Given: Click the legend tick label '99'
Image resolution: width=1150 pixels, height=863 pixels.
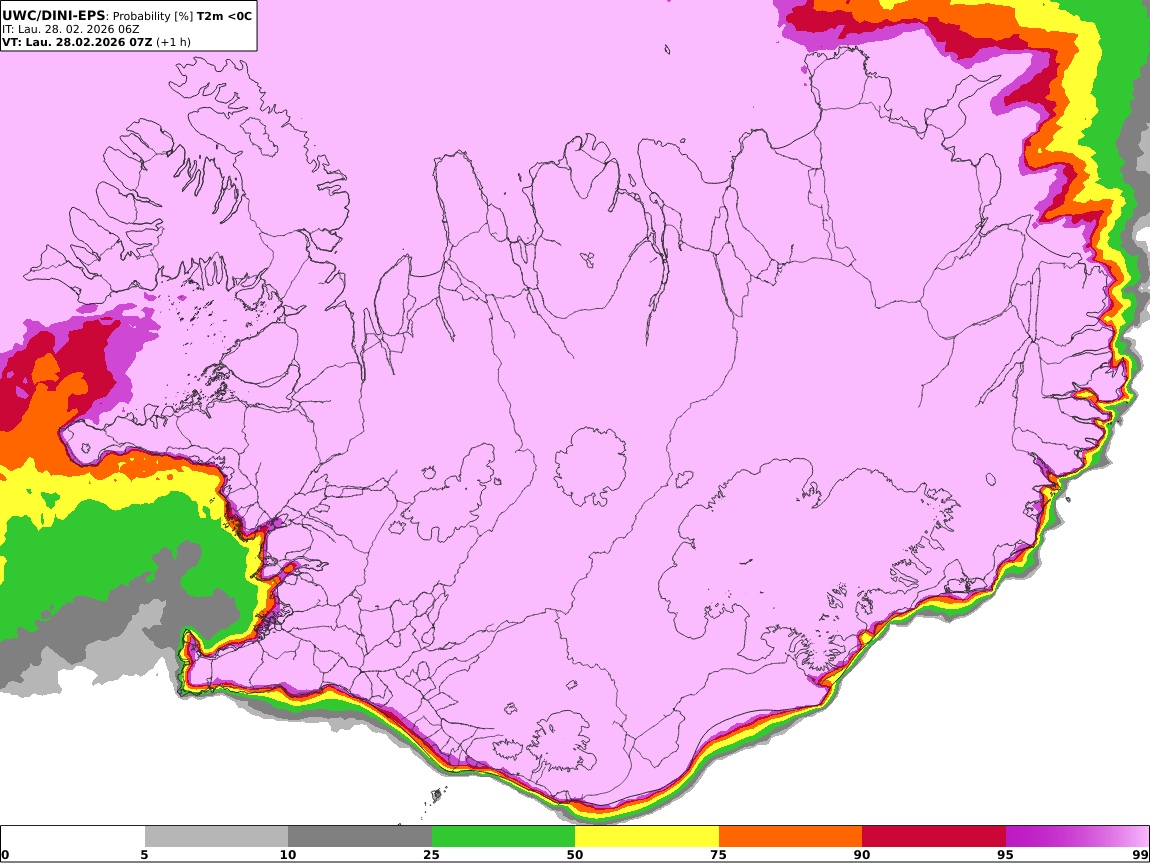Looking at the screenshot, I should click(x=1140, y=854).
